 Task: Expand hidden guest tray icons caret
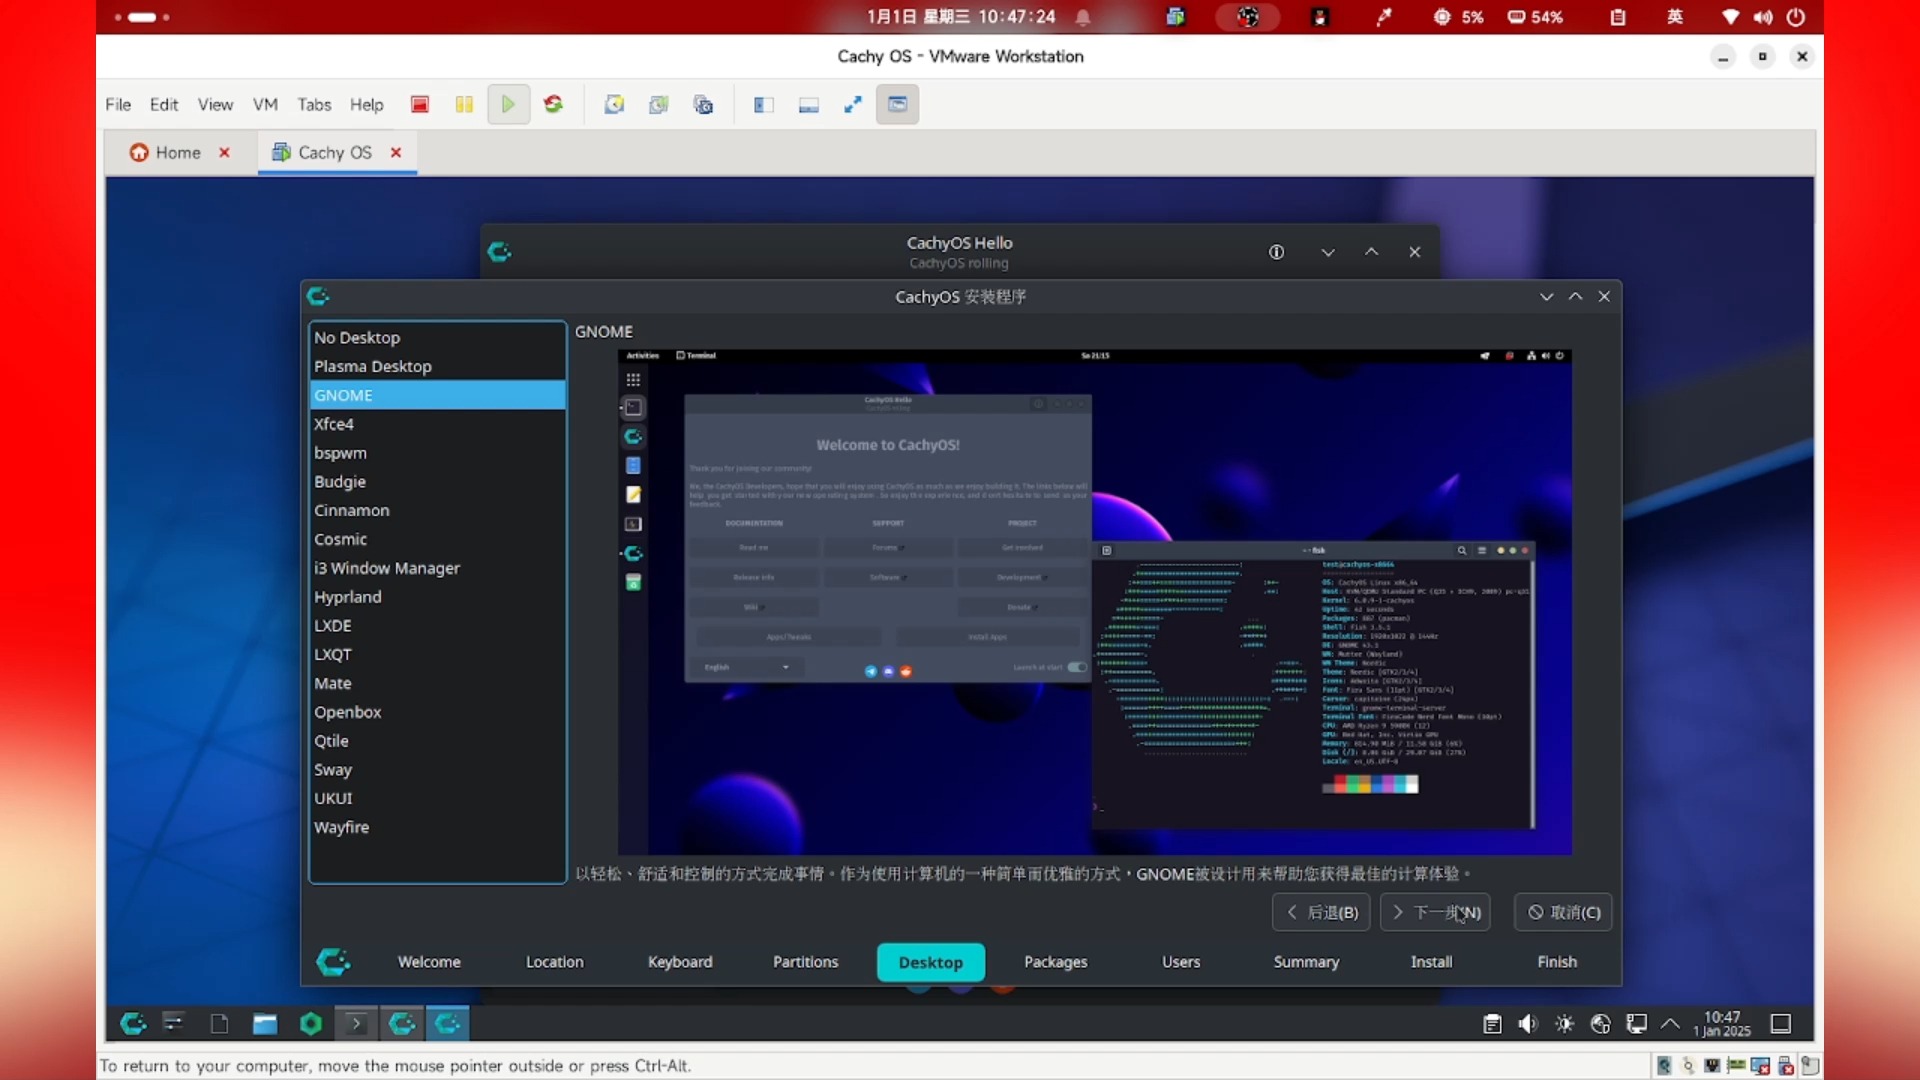(x=1670, y=1023)
